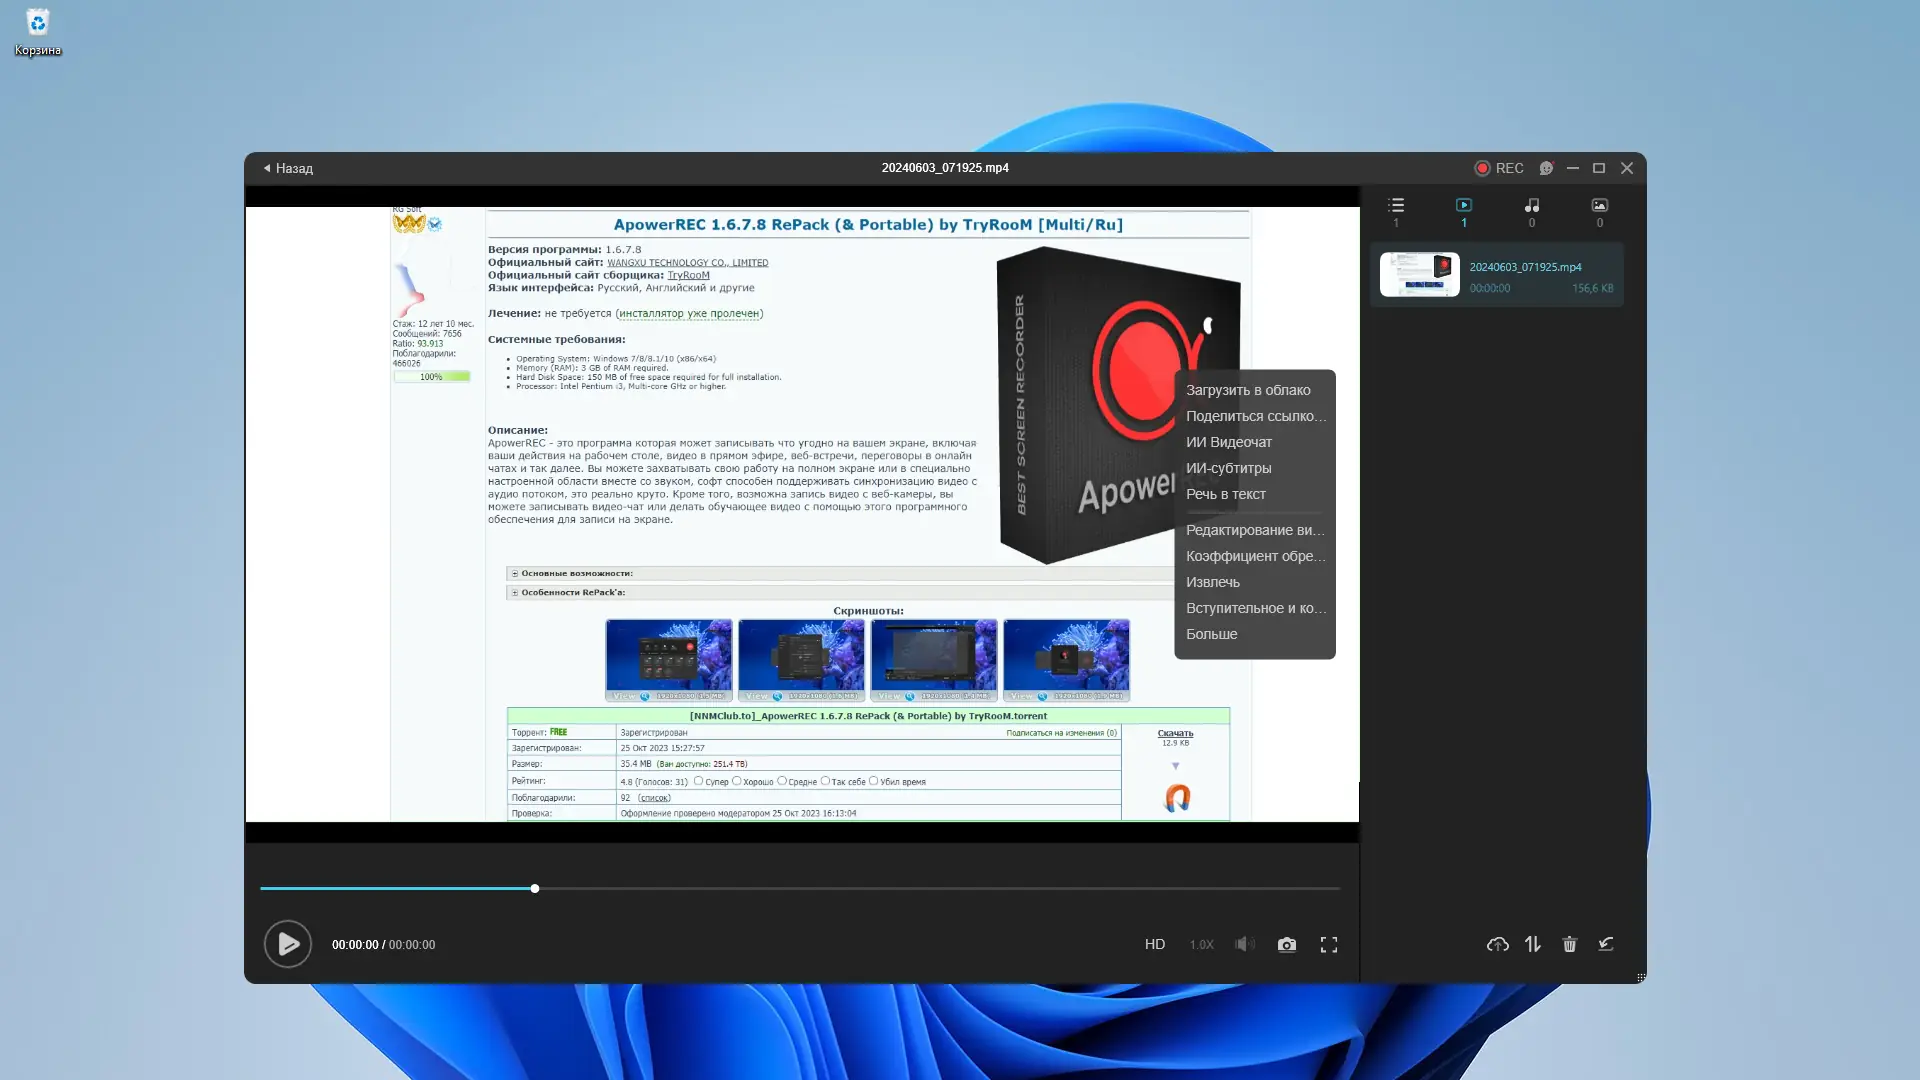Open the images recordings list icon
Screen dimensions: 1920x1080
(1598, 206)
